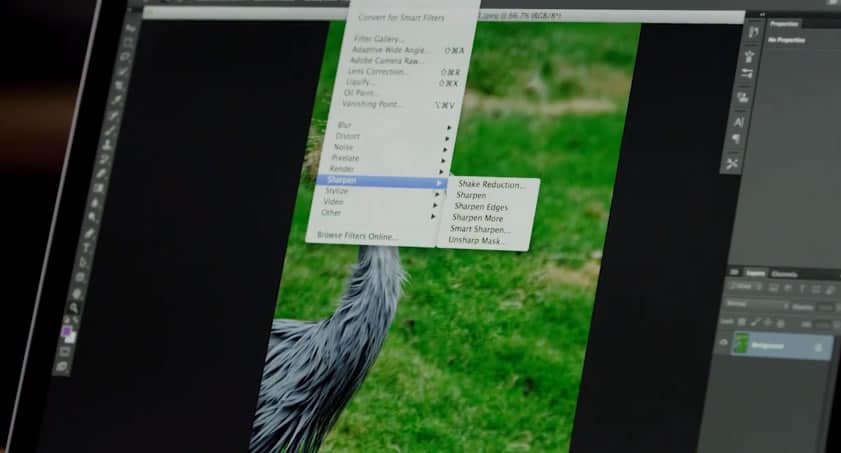Select Convert for Smart Filters
The image size is (841, 453).
(401, 18)
